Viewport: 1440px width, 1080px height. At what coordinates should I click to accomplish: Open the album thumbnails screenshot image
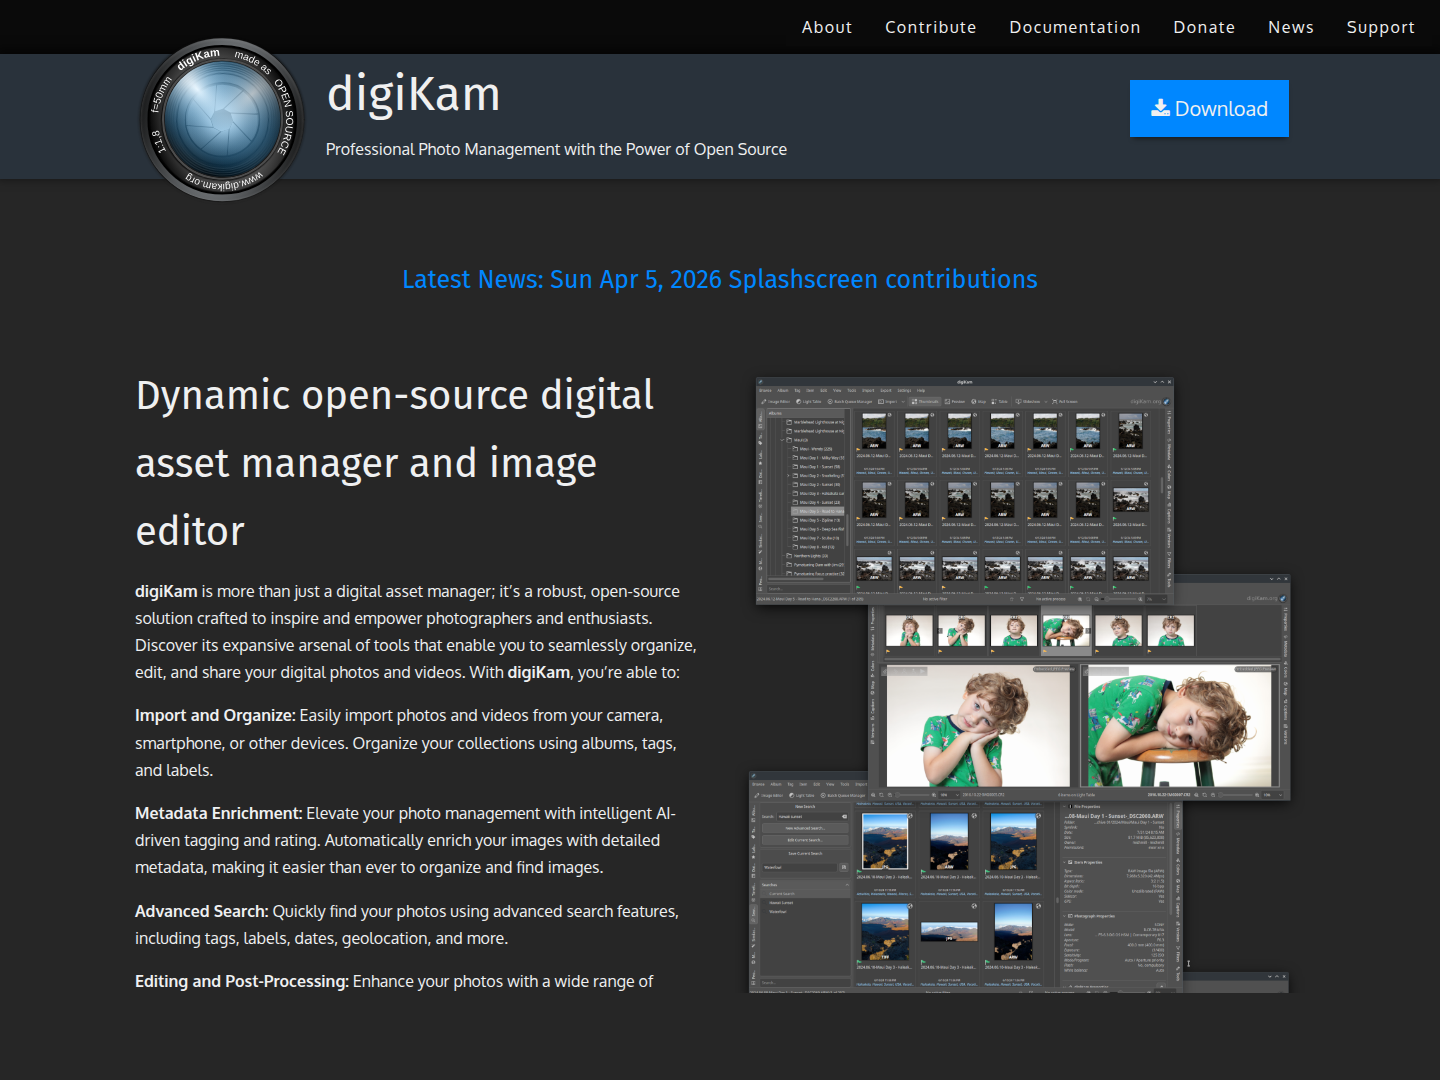[964, 490]
